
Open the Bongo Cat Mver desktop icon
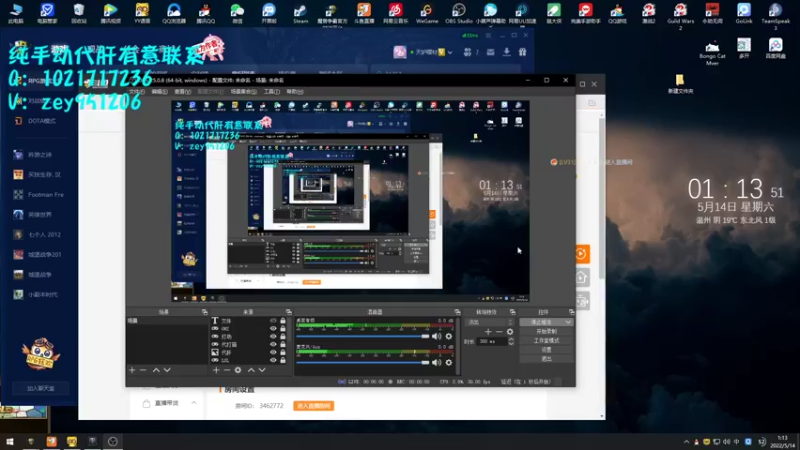[x=712, y=52]
